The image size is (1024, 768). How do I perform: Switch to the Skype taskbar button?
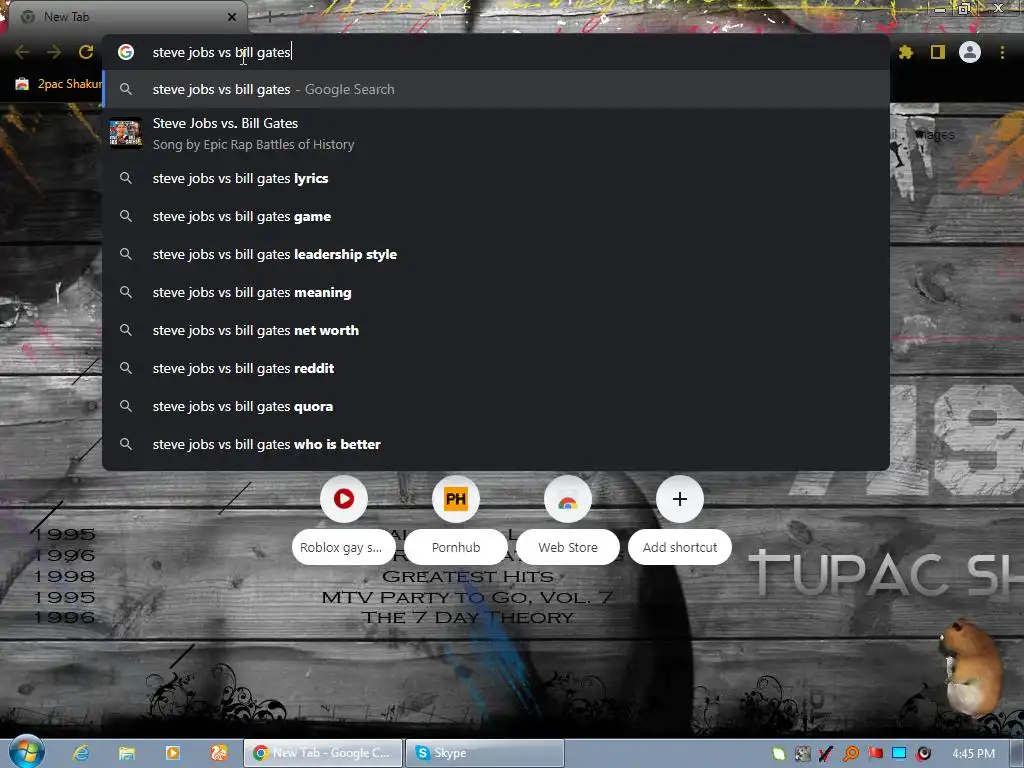coord(485,753)
